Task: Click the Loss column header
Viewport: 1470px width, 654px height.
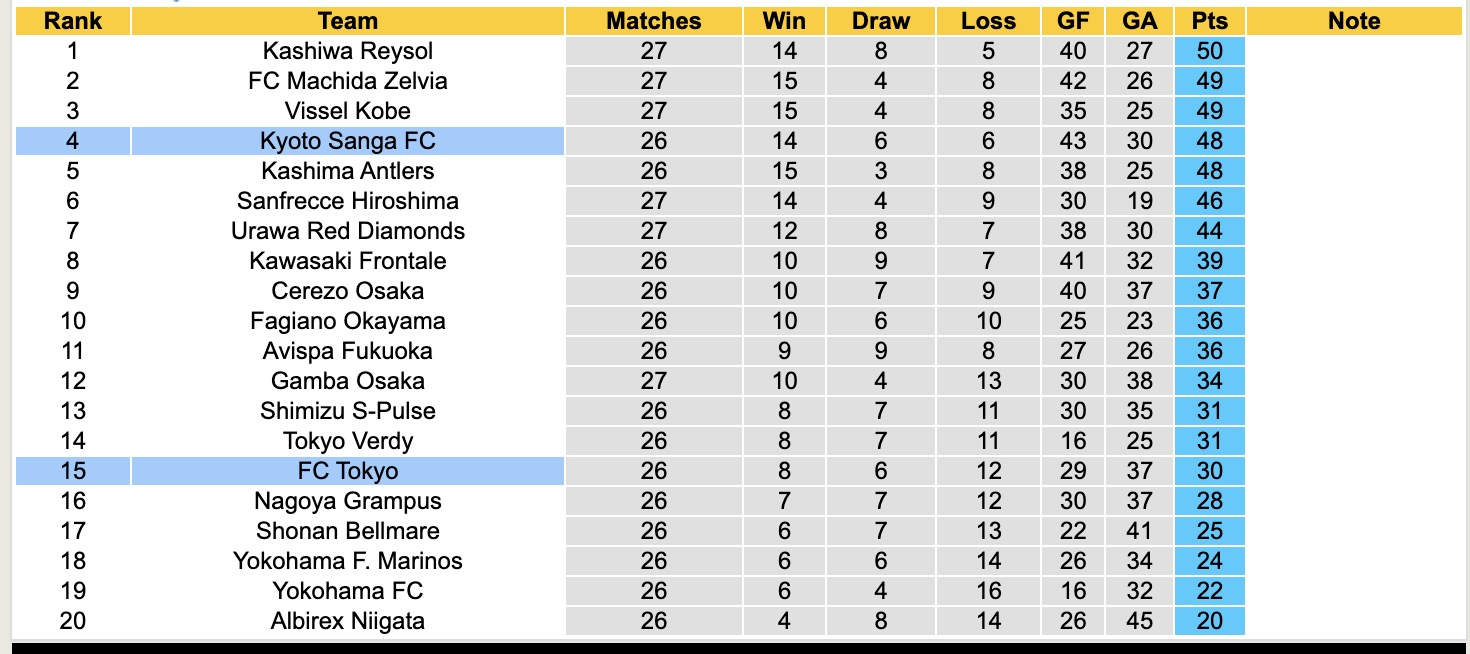Action: (988, 21)
